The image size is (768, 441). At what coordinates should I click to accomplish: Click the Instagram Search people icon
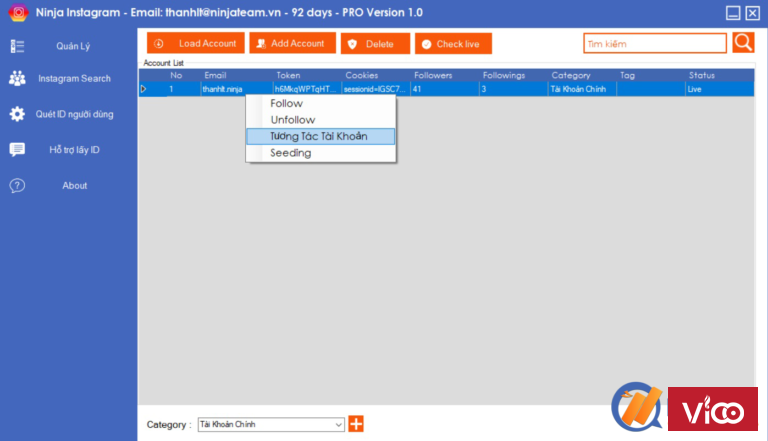click(17, 78)
